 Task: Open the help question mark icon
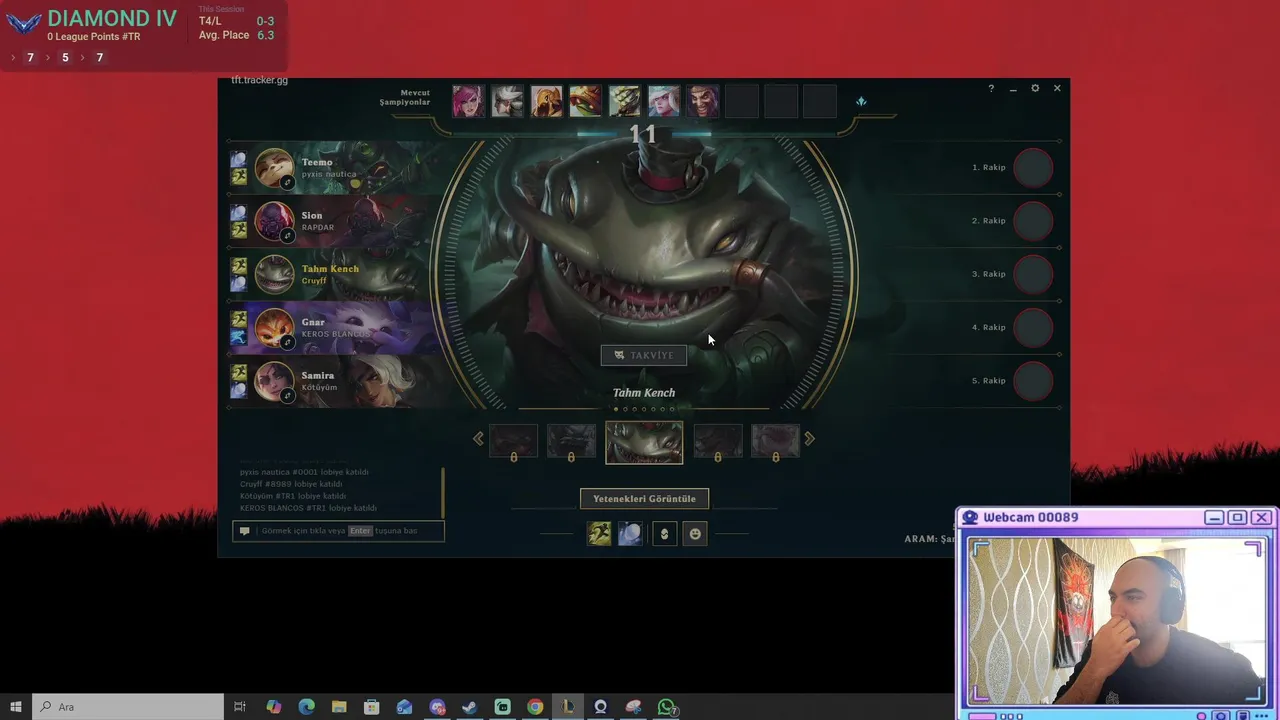pyautogui.click(x=991, y=88)
